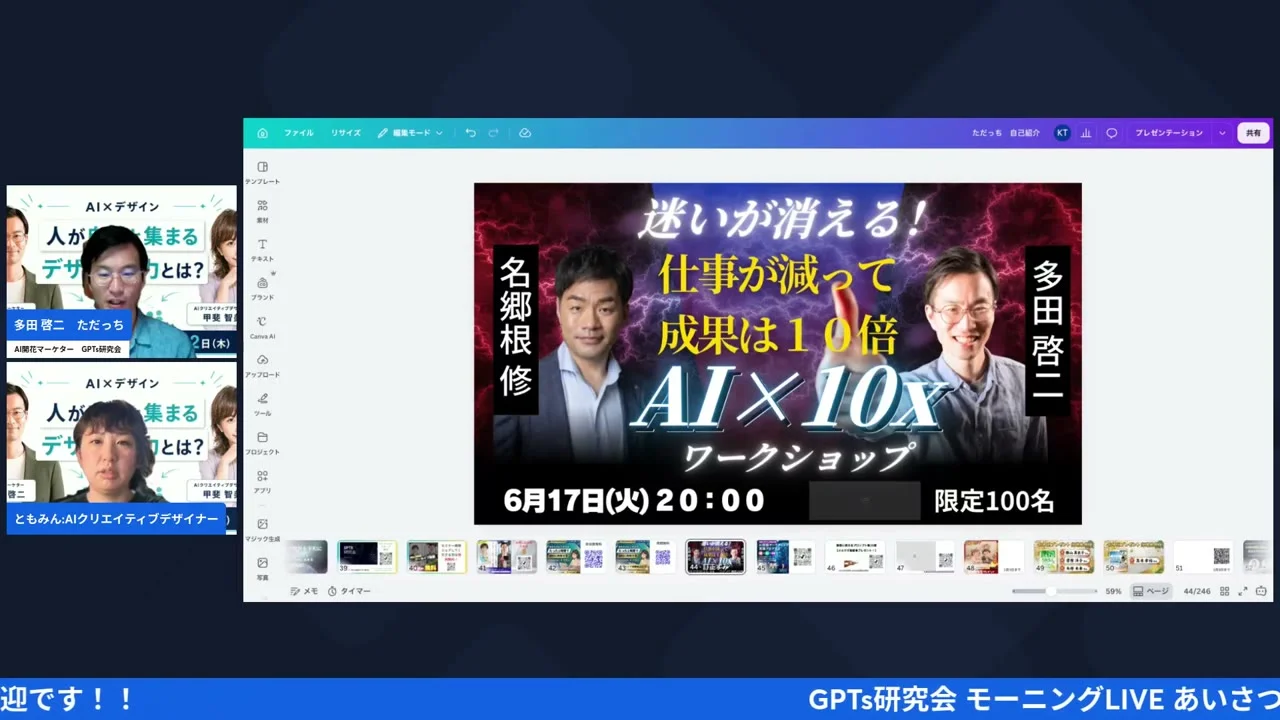The height and width of the screenshot is (720, 1280).
Task: Select page 40 thumbnail
Action: [437, 557]
